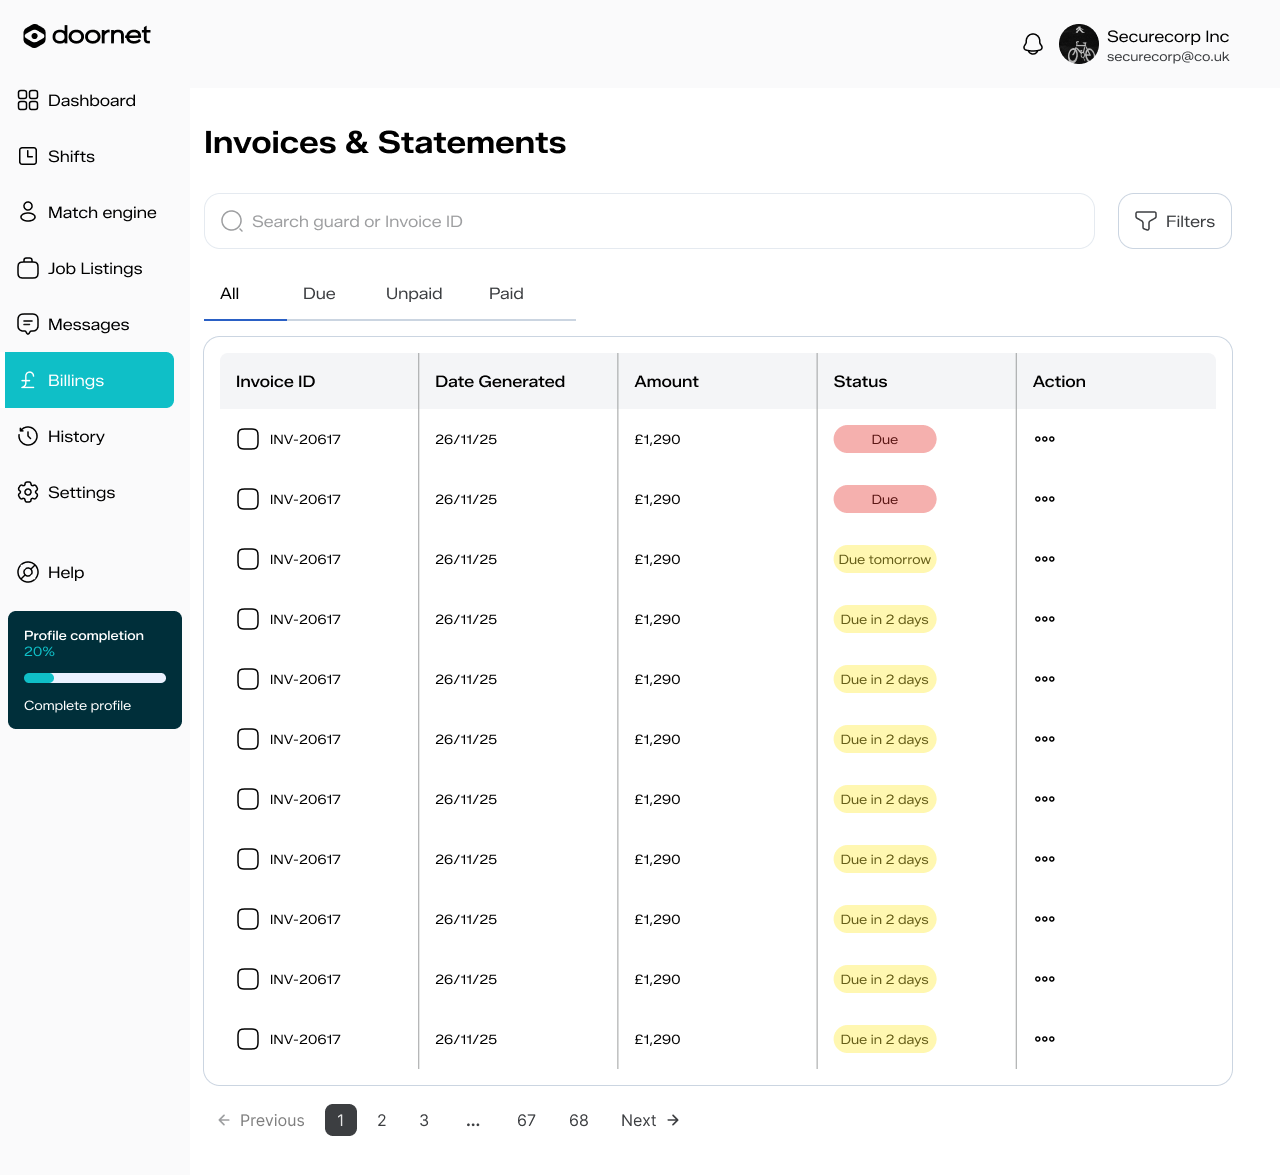
Task: Open the action menu on the first invoice
Action: coord(1044,439)
